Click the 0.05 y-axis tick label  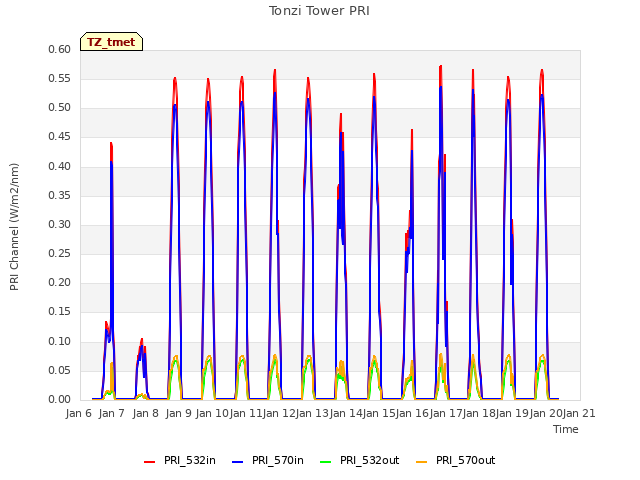(60, 371)
